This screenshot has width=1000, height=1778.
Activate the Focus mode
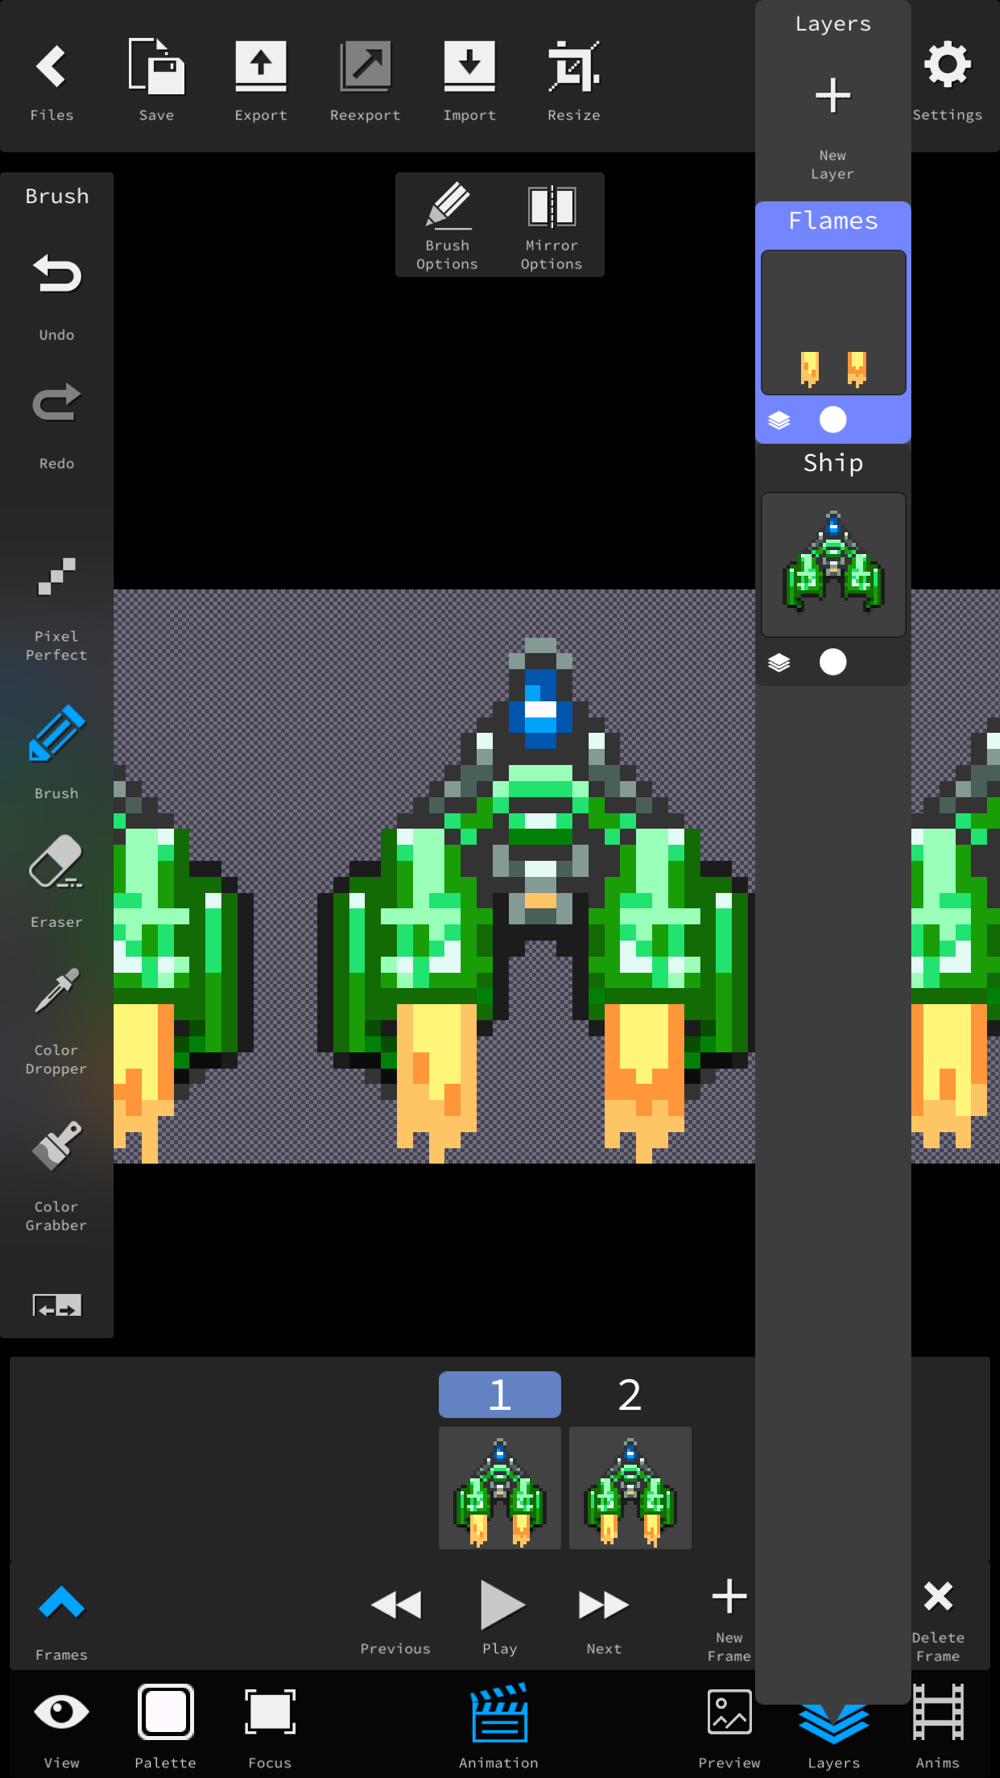(270, 1727)
